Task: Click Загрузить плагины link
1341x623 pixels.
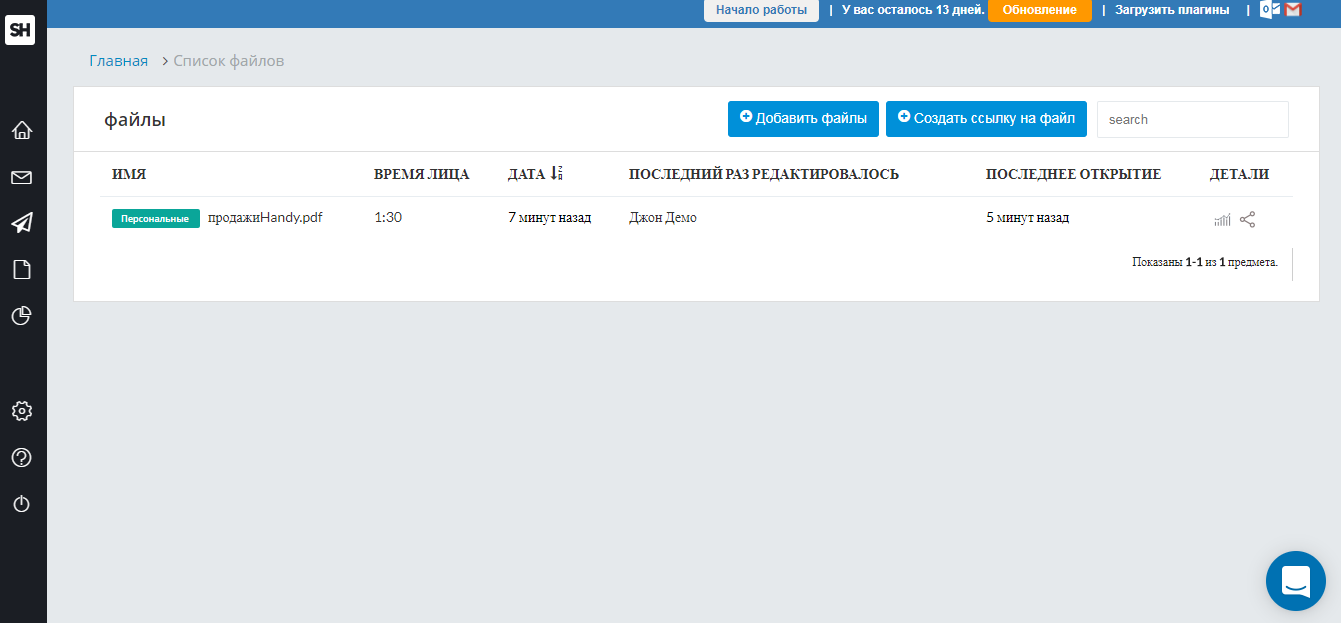Action: click(1172, 10)
